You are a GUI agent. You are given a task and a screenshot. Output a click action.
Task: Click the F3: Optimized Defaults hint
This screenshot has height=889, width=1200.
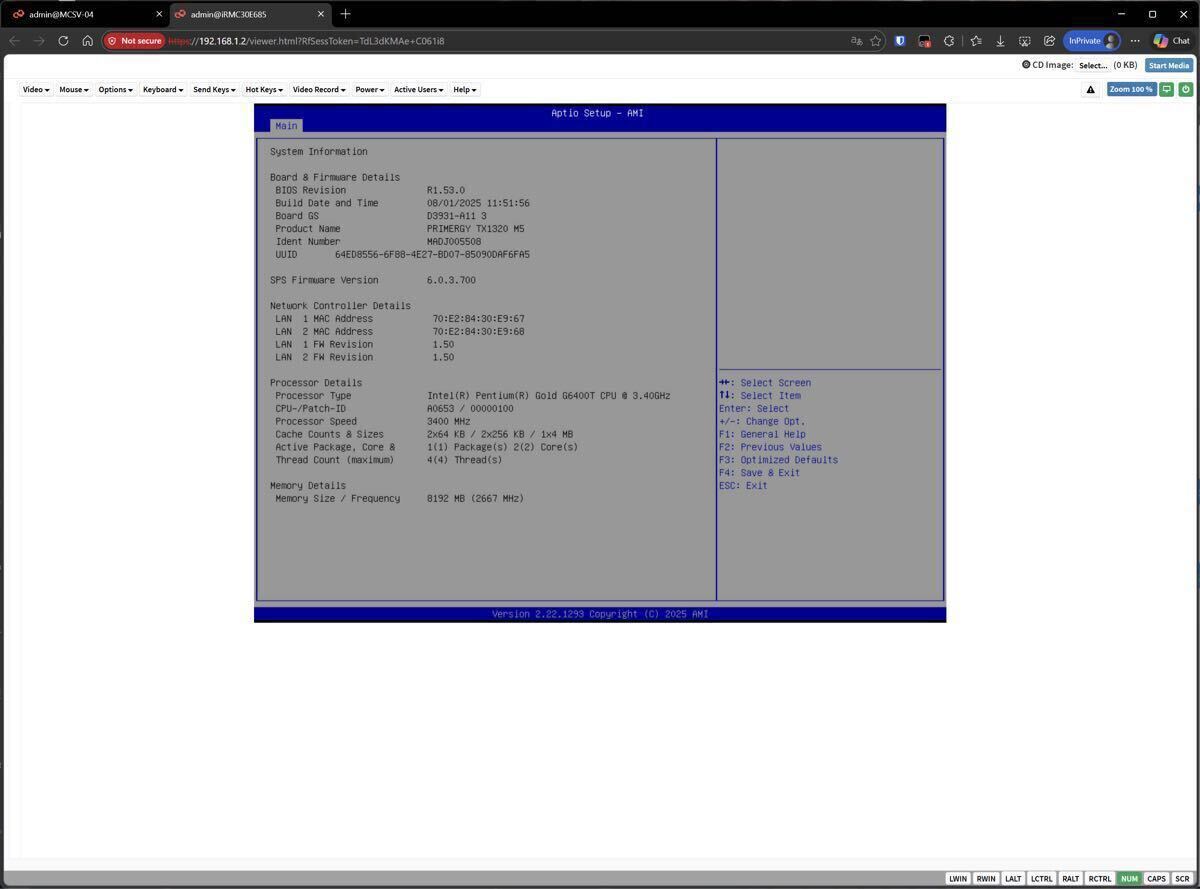point(778,460)
